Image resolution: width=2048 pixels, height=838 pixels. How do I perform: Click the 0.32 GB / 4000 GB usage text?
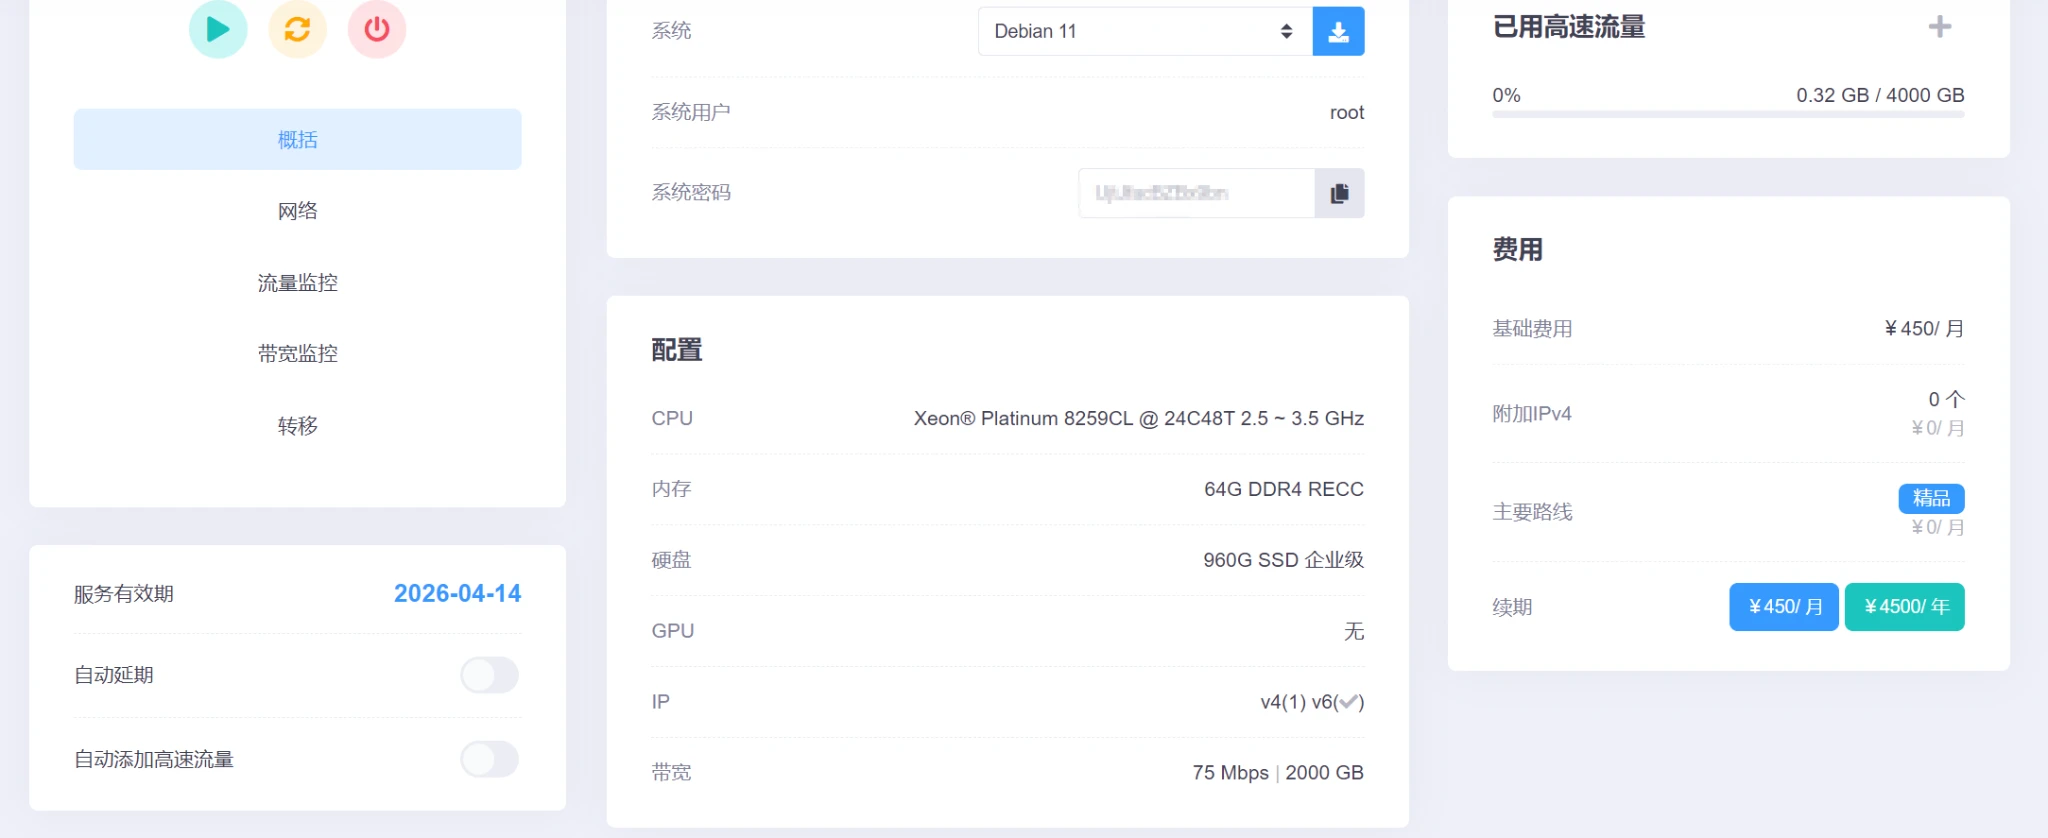[x=1880, y=95]
